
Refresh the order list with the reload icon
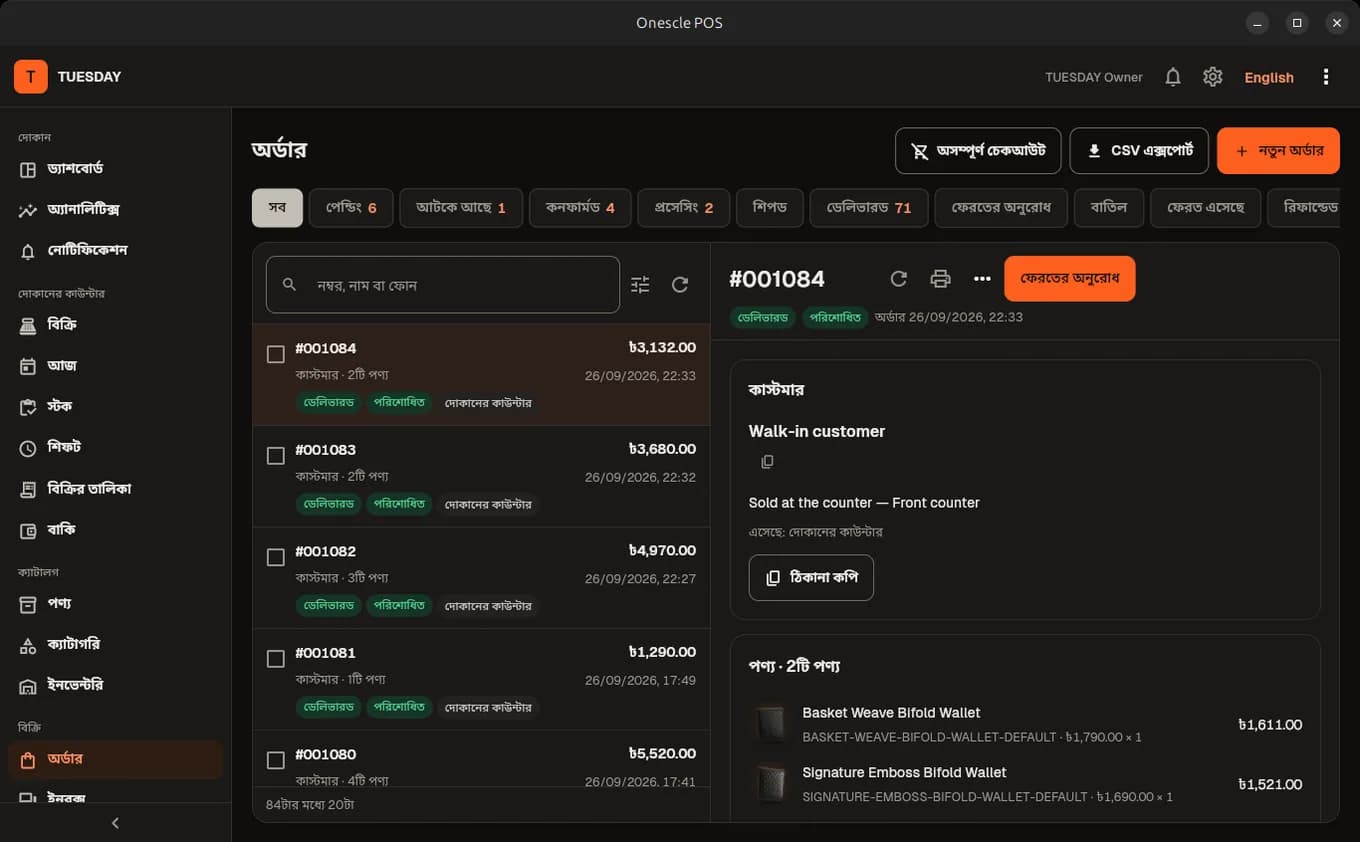(680, 285)
